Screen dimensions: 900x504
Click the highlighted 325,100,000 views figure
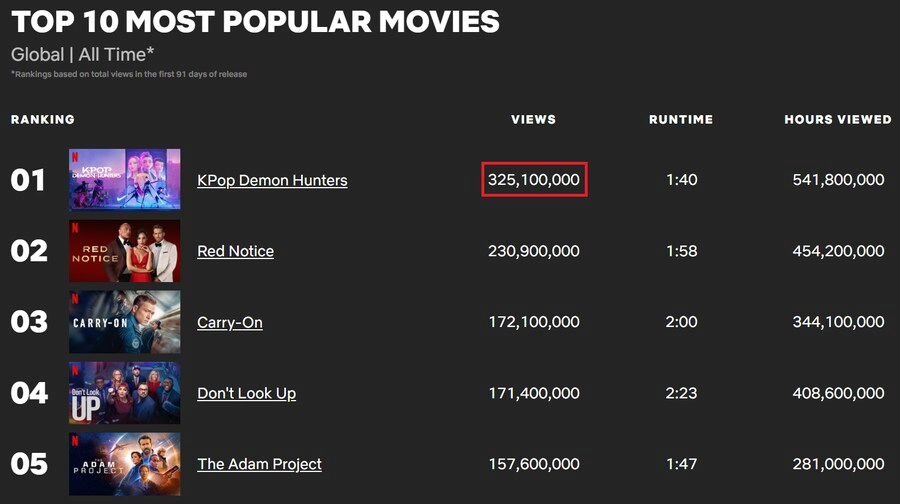[x=534, y=180]
